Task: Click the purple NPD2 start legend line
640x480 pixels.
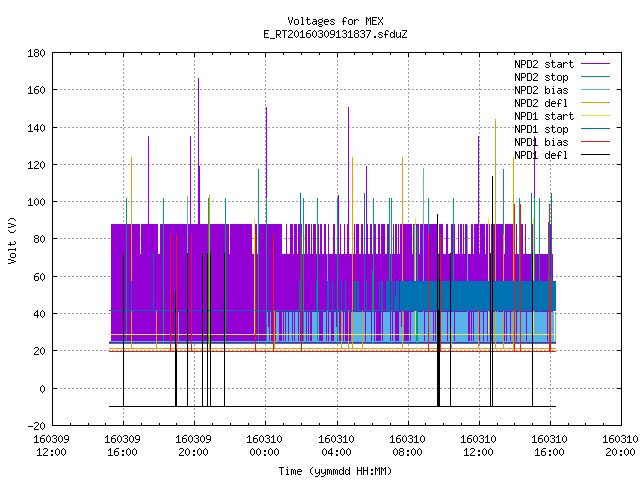Action: (595, 64)
